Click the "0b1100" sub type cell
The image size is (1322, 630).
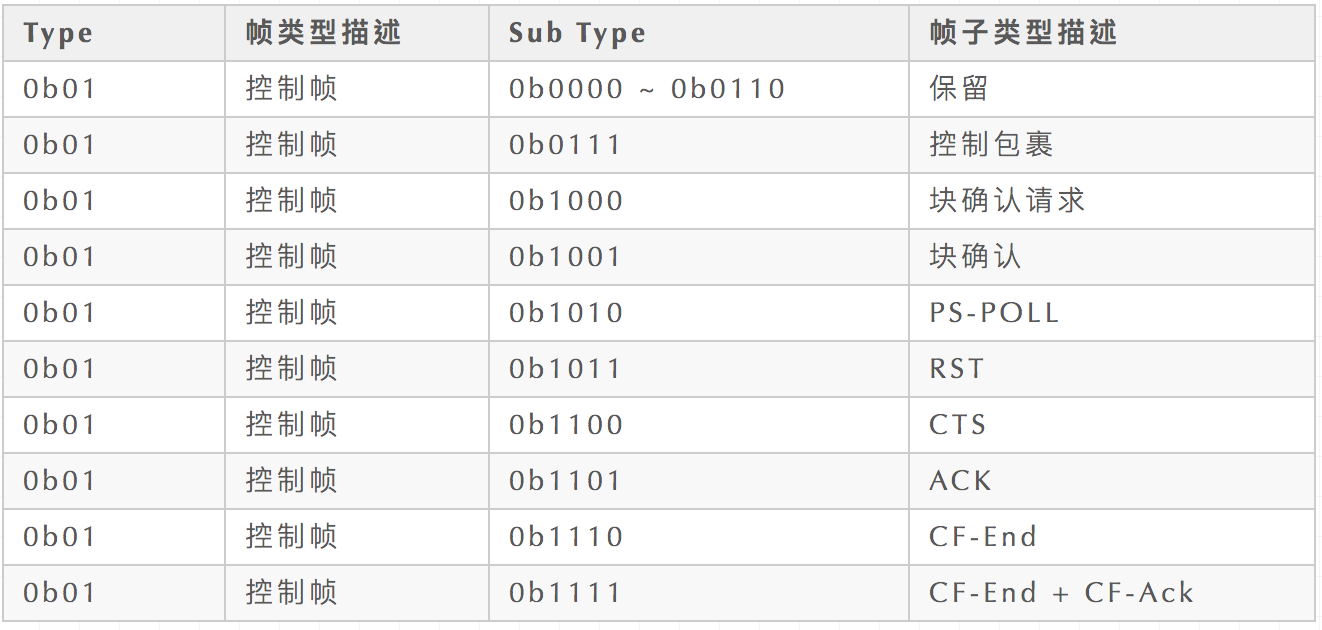click(566, 425)
